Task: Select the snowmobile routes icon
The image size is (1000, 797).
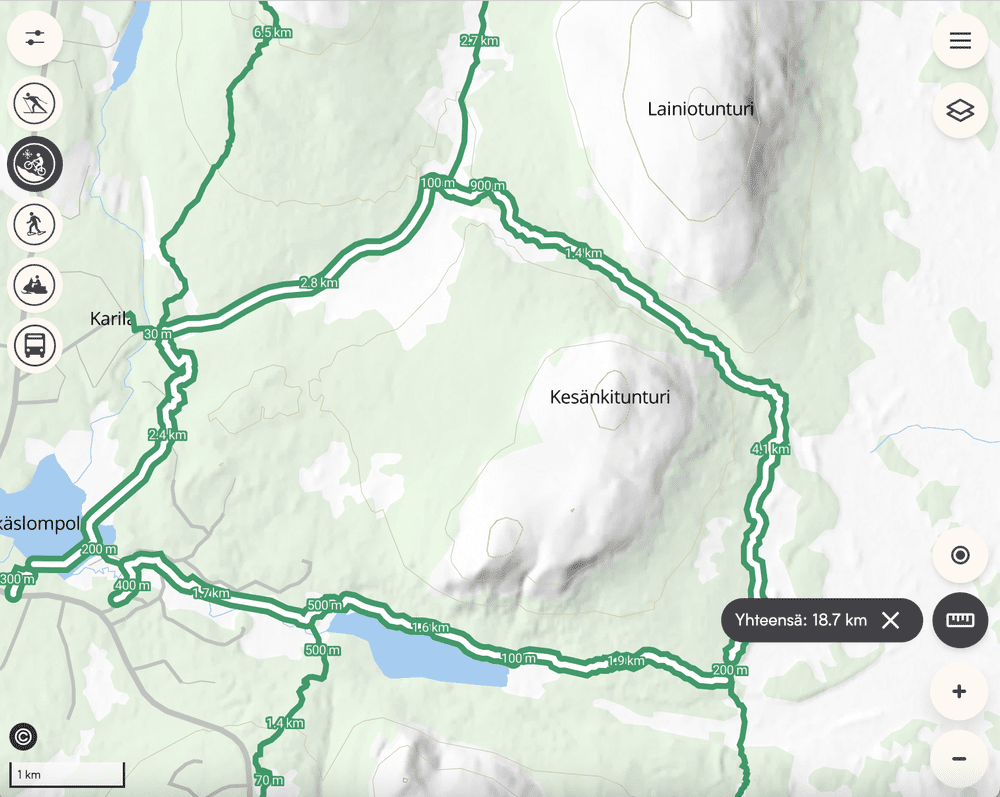Action: click(34, 284)
